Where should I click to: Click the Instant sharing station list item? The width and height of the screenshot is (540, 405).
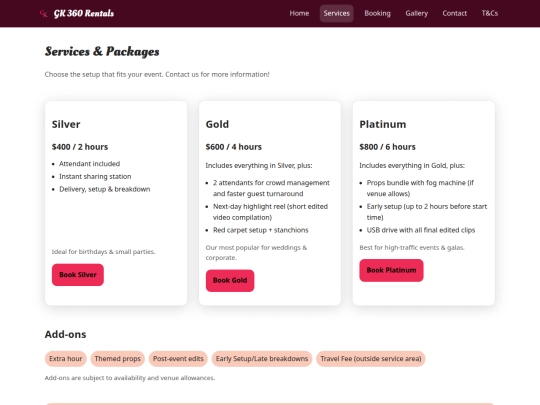(95, 177)
